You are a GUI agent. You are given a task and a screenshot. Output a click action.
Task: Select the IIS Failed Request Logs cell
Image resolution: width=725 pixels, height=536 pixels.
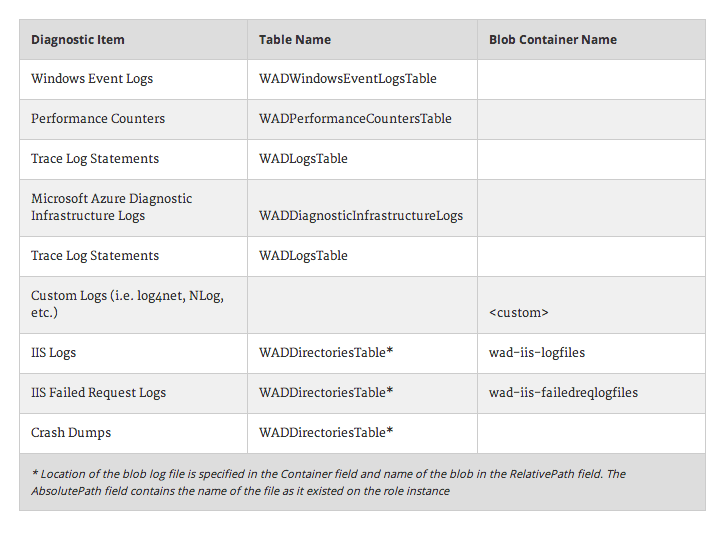(98, 393)
